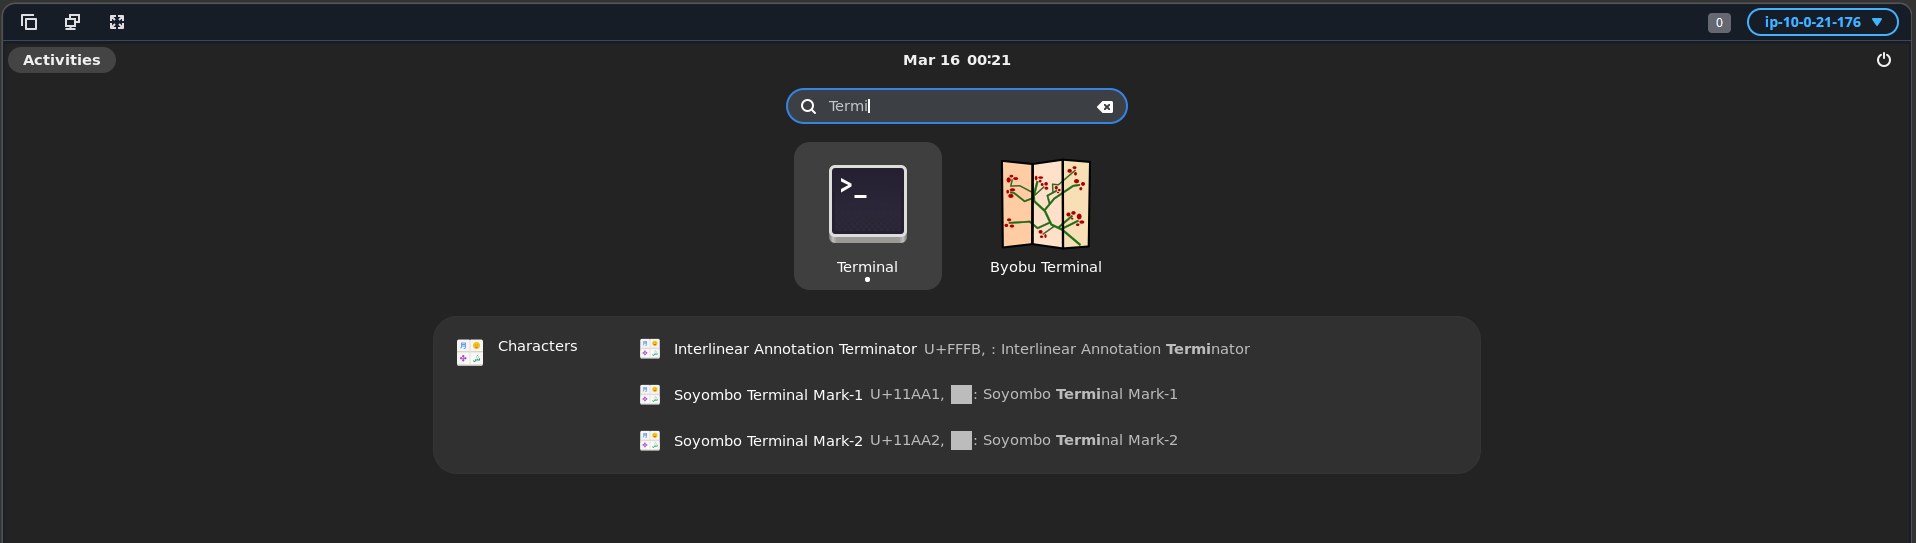
Task: Clear the search text with the backspace icon
Action: click(x=1105, y=107)
